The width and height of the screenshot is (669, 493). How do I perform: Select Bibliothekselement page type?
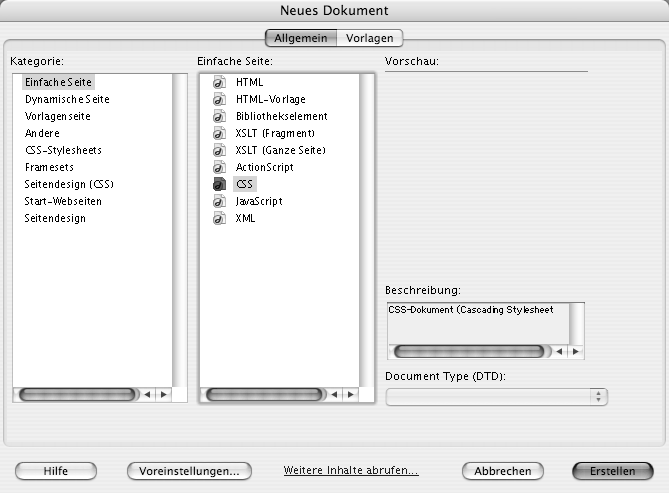click(282, 116)
